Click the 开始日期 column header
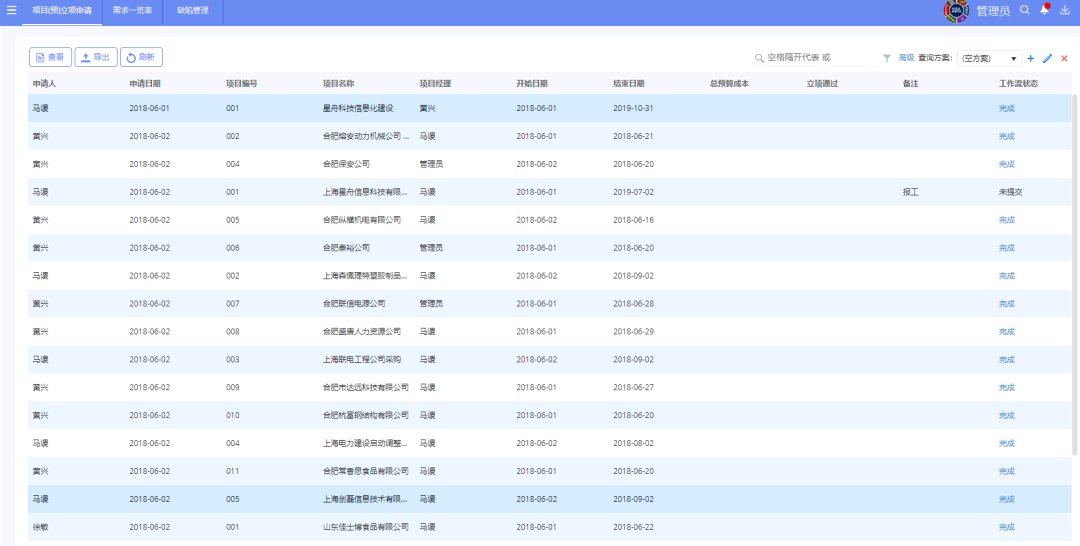1080x546 pixels. [x=532, y=83]
